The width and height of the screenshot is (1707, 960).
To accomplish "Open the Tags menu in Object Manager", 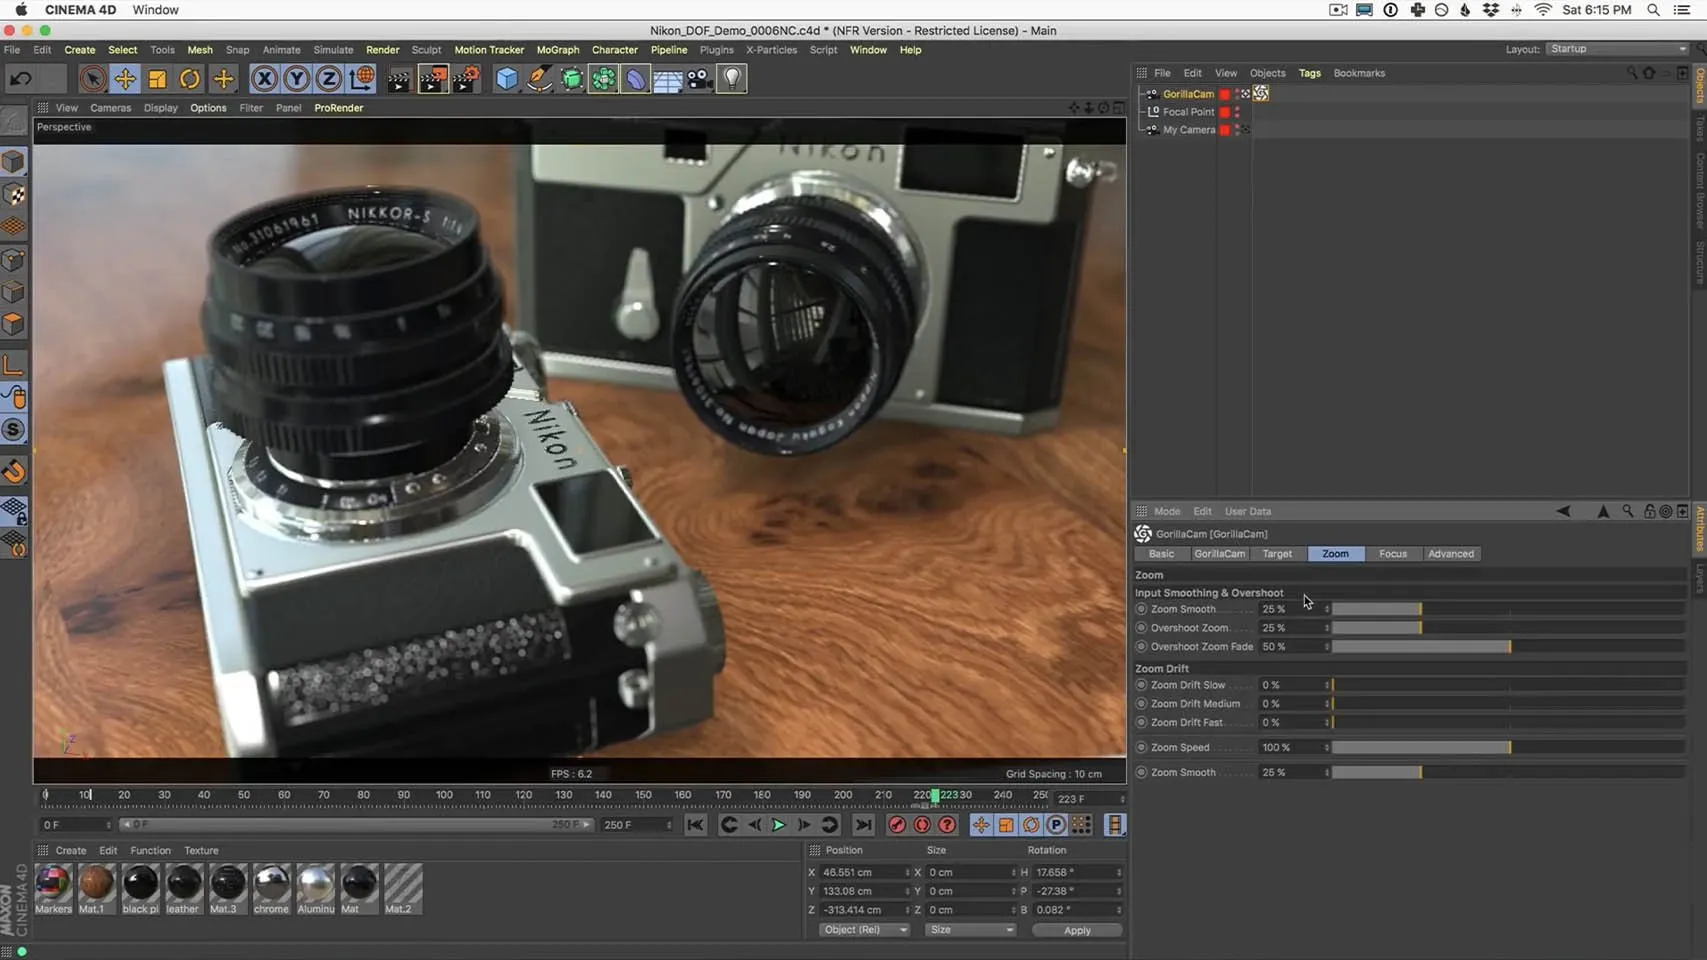I will coord(1309,73).
